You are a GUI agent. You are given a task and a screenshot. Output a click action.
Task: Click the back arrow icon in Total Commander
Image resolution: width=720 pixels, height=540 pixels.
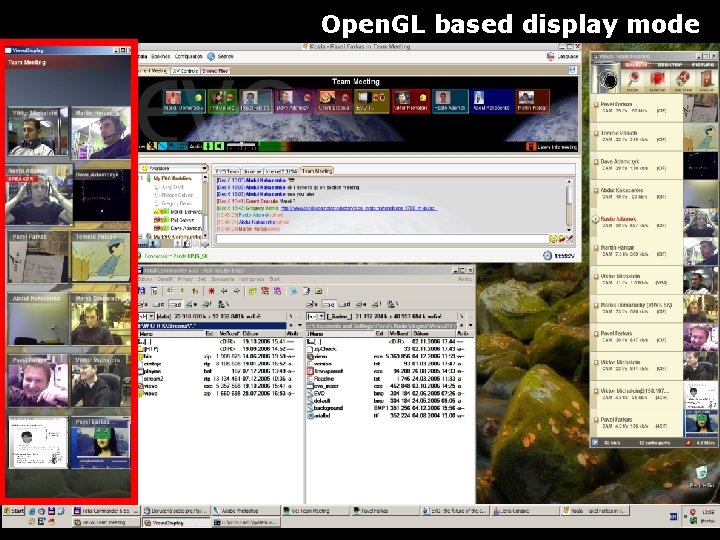coord(224,291)
